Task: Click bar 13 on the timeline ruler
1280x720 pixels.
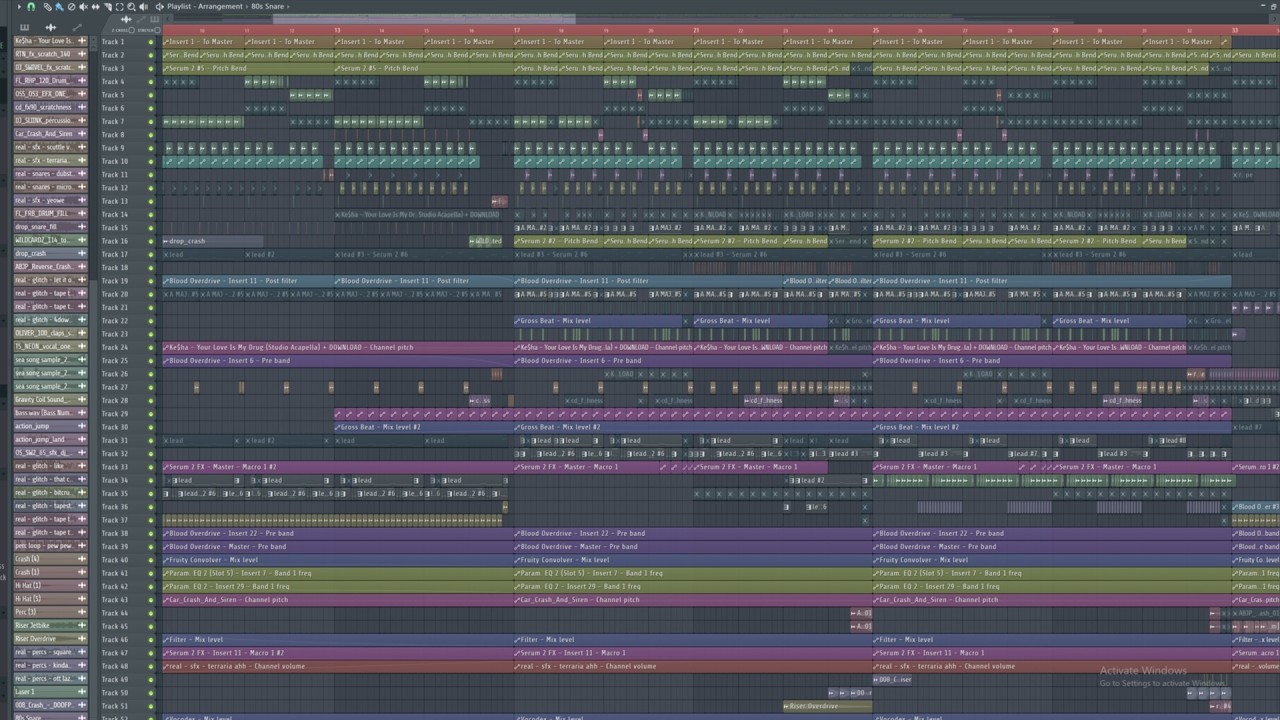Action: point(337,30)
